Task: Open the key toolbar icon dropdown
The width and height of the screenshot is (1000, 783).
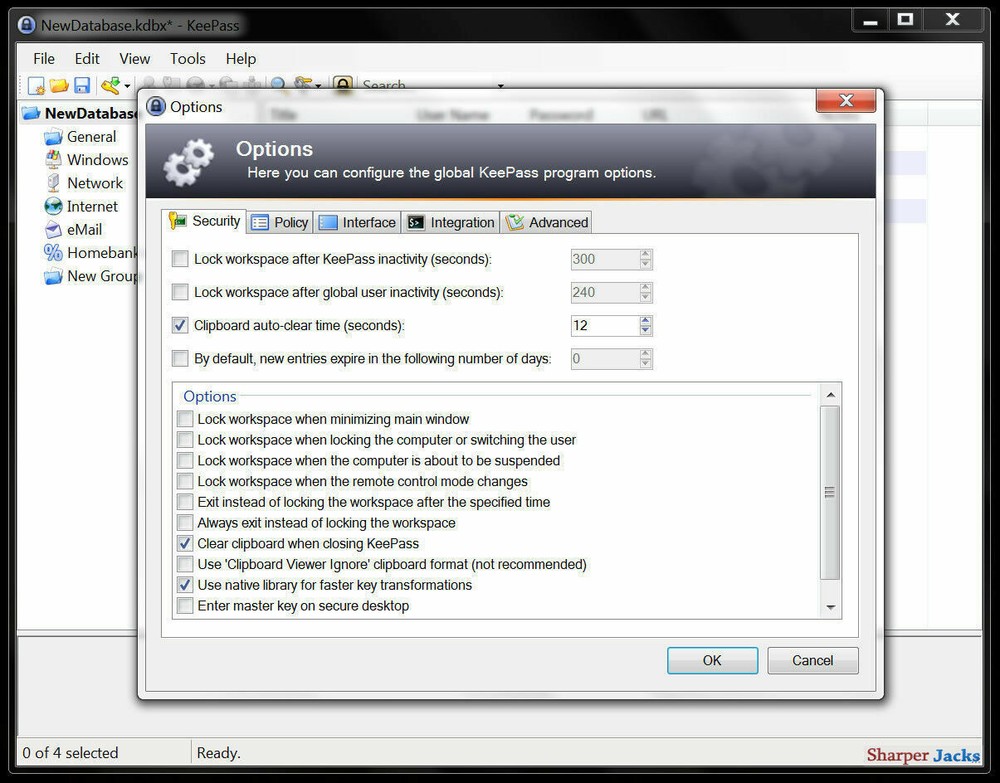Action: pos(126,84)
